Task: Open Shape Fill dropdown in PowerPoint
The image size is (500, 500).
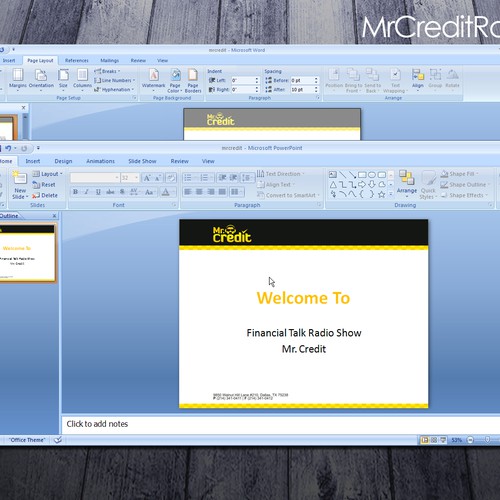Action: (x=459, y=174)
